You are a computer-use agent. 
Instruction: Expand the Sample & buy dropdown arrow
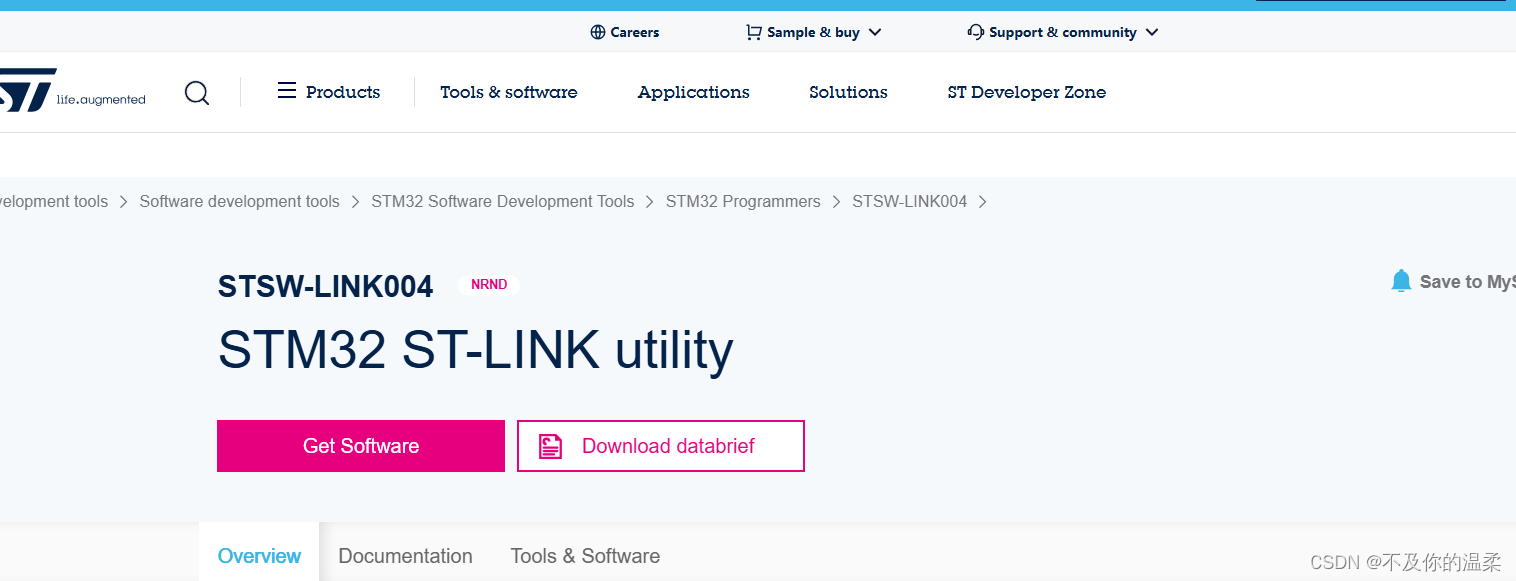click(875, 32)
